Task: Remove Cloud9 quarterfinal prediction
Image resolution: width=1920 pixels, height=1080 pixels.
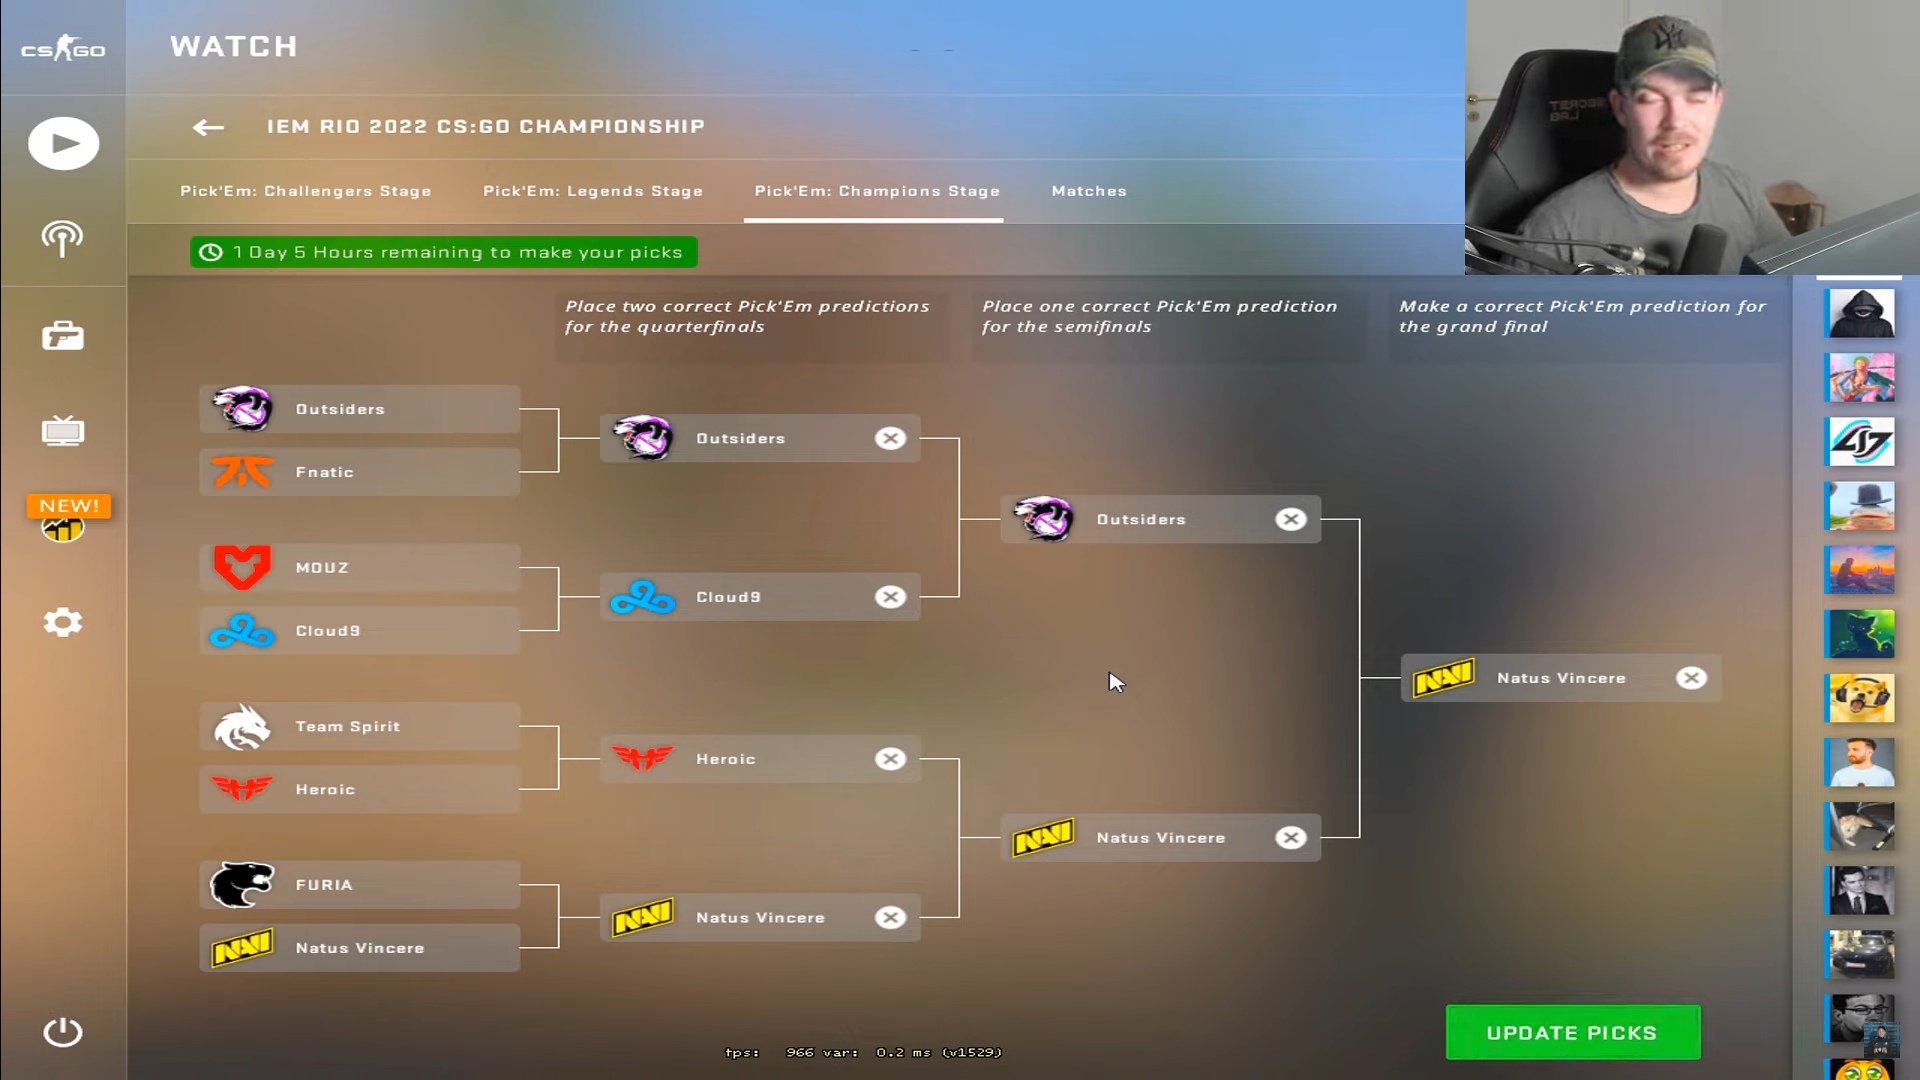Action: coord(891,596)
